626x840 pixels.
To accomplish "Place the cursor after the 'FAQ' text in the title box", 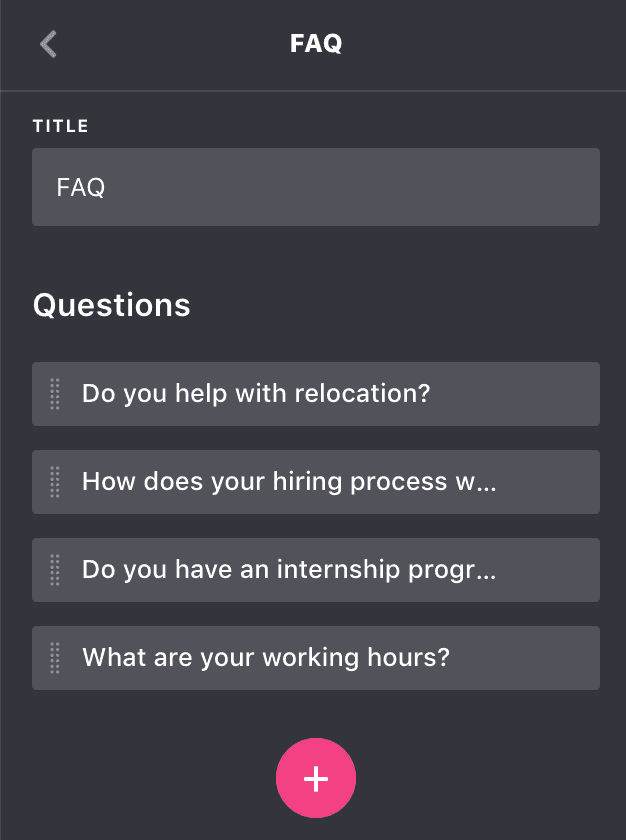I will tap(107, 187).
